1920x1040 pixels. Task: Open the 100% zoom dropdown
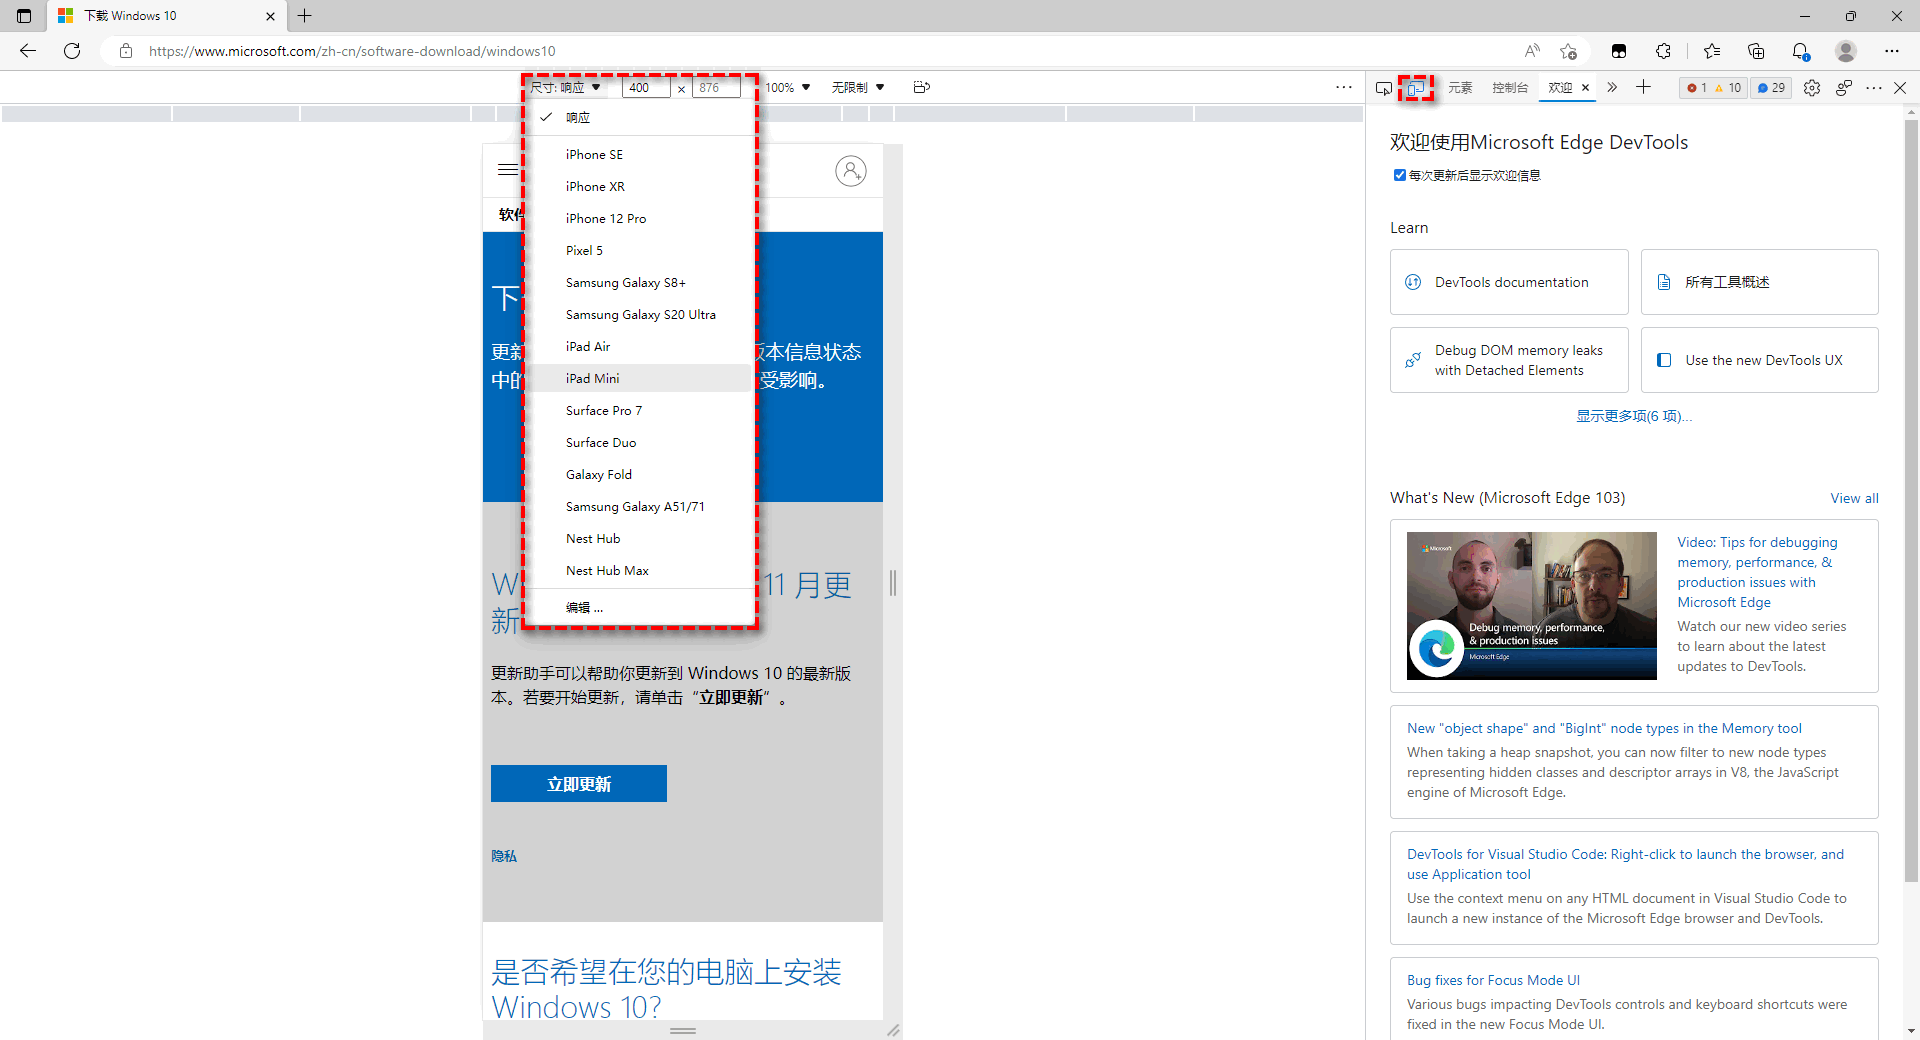[x=788, y=88]
